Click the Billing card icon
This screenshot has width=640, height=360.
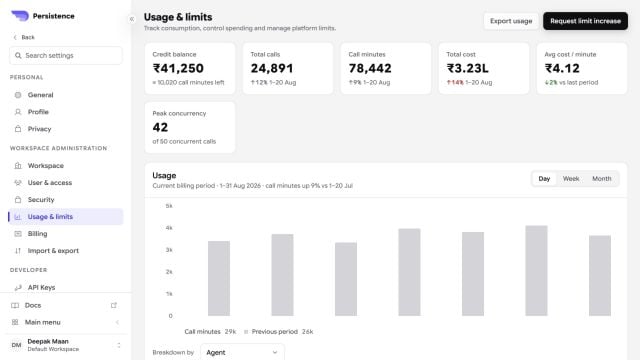[x=18, y=234]
